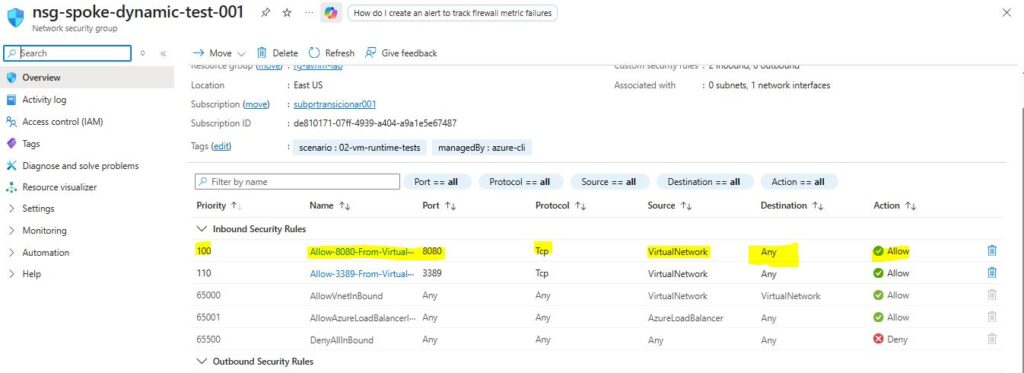Click the AzureLoadBalancer source cell
Viewport: 1024px width, 373px height.
[x=685, y=317]
